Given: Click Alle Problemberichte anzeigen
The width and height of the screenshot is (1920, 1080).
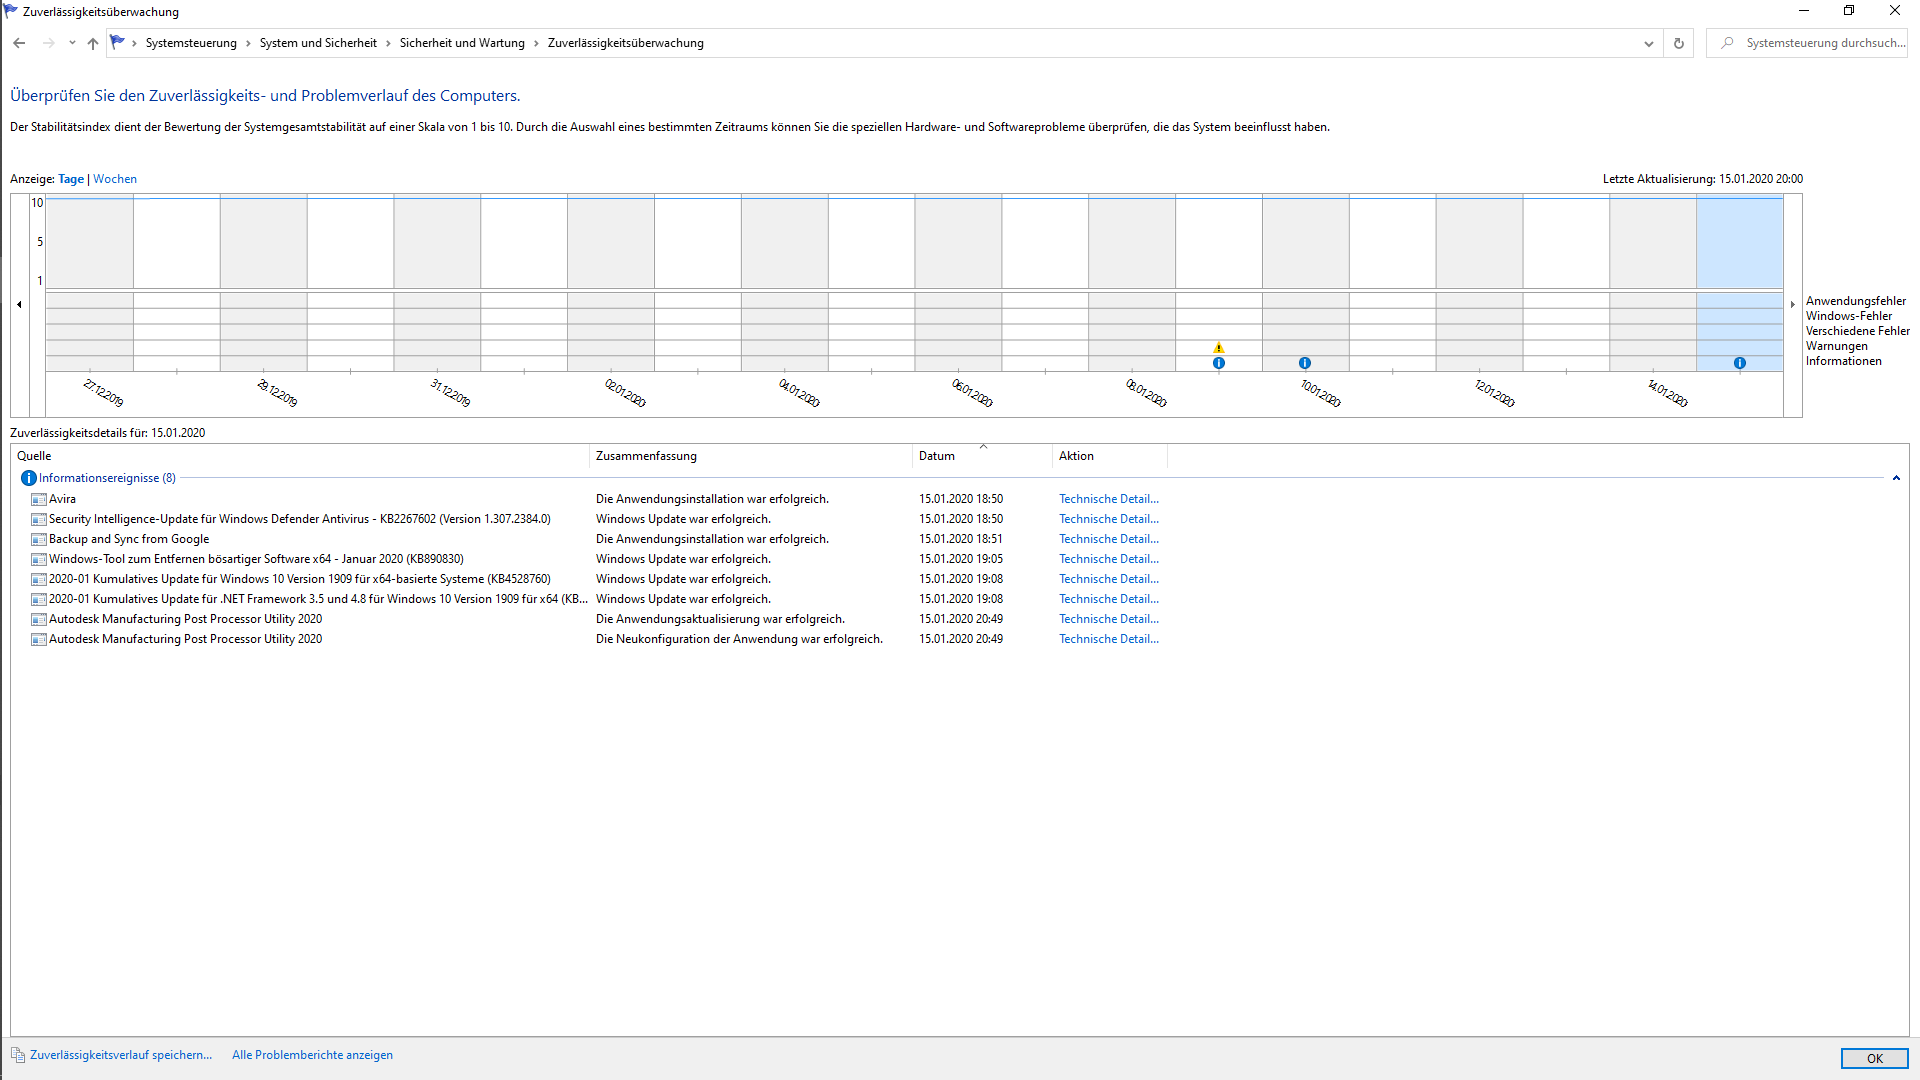Looking at the screenshot, I should click(312, 1055).
